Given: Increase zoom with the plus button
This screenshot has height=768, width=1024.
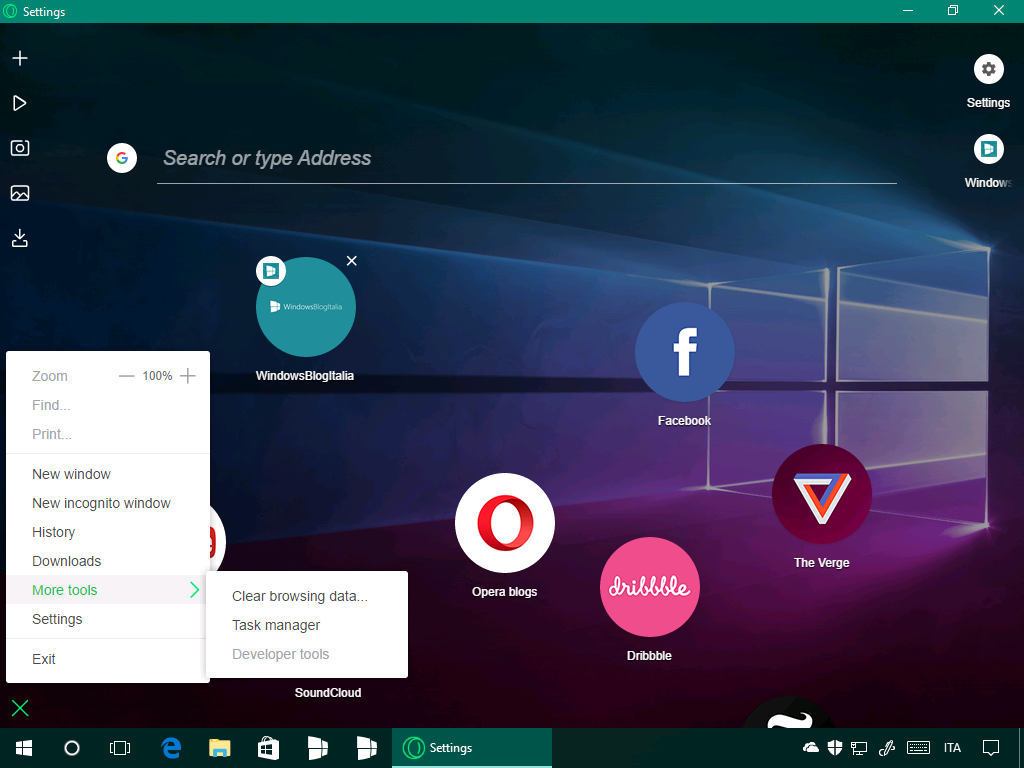Looking at the screenshot, I should point(187,376).
